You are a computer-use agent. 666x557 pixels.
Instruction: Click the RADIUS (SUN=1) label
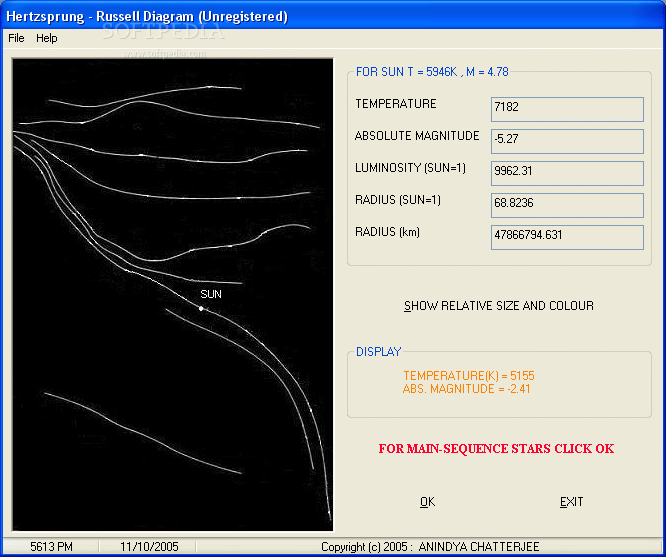coord(398,200)
